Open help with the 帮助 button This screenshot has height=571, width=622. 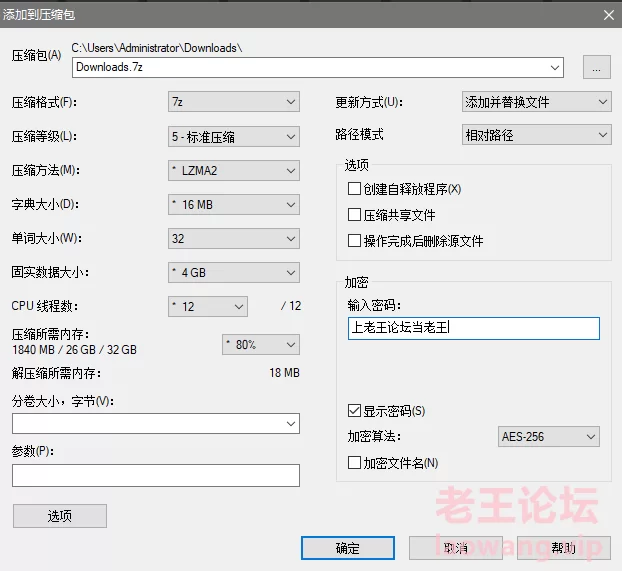(x=564, y=548)
